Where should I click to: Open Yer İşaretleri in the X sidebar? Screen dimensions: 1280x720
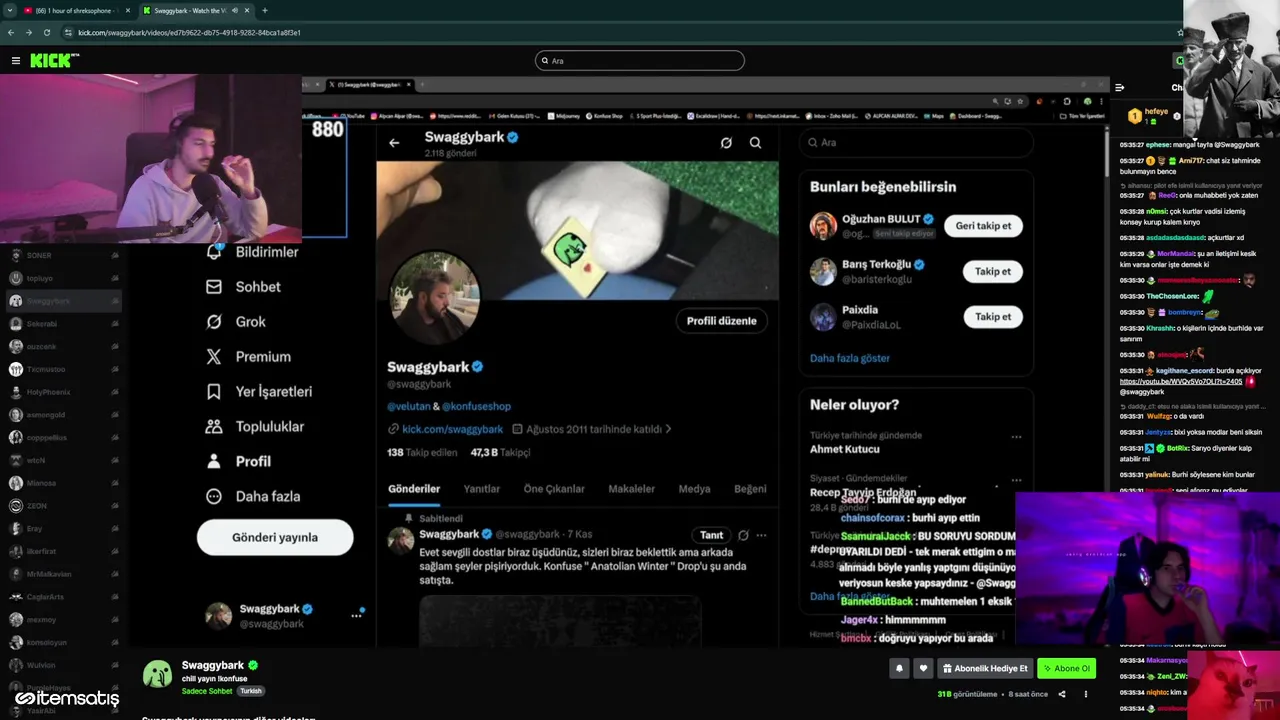(x=259, y=392)
